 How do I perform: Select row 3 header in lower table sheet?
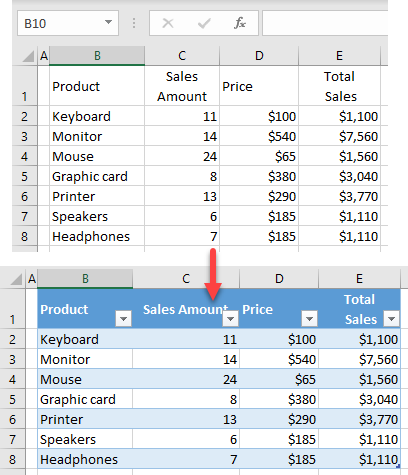(13, 359)
